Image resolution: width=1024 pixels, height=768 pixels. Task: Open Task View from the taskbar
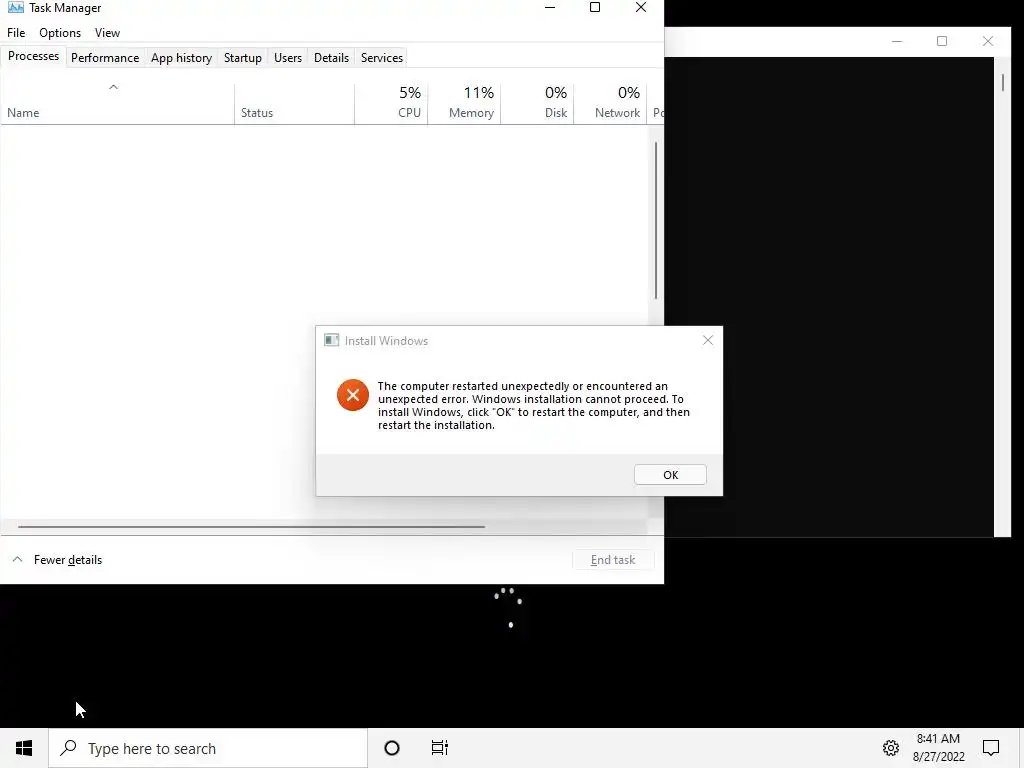(440, 748)
